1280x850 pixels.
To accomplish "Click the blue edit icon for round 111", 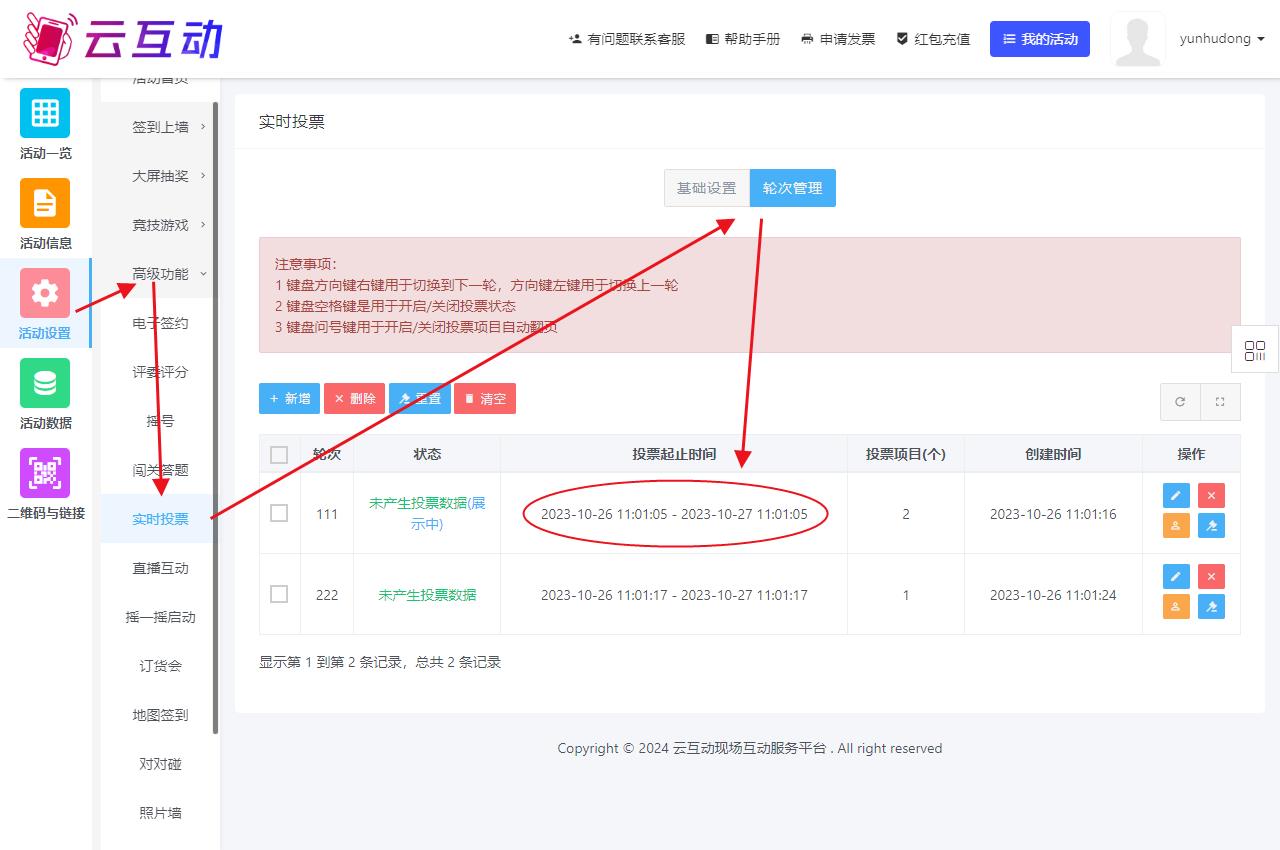I will pyautogui.click(x=1176, y=496).
